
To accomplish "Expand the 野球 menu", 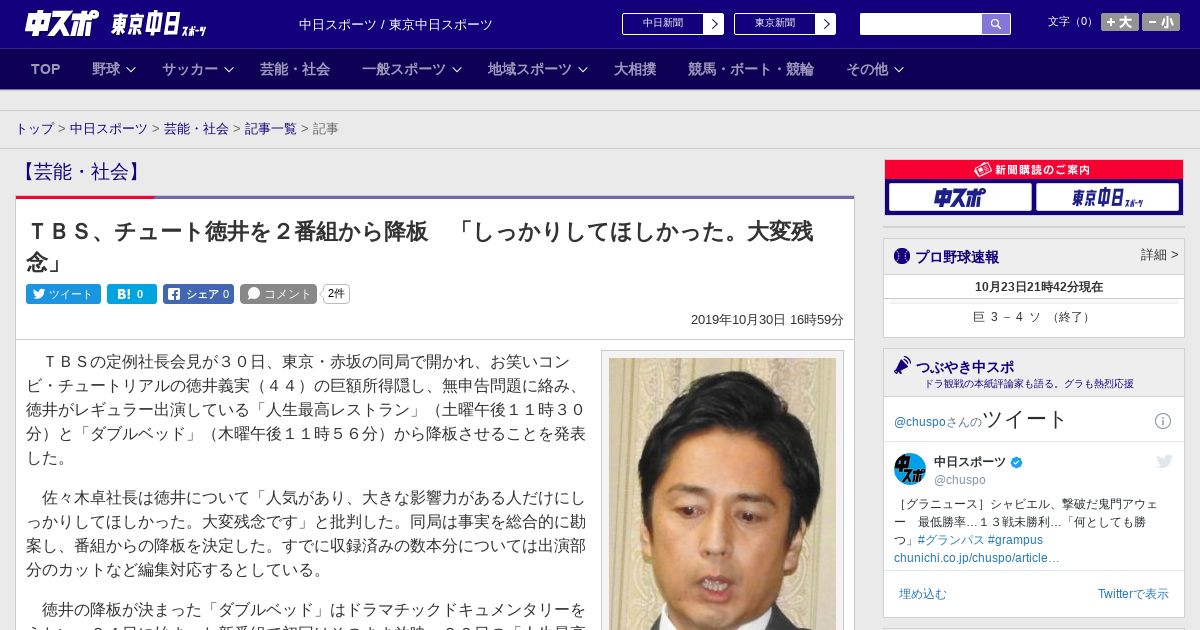I will (116, 69).
